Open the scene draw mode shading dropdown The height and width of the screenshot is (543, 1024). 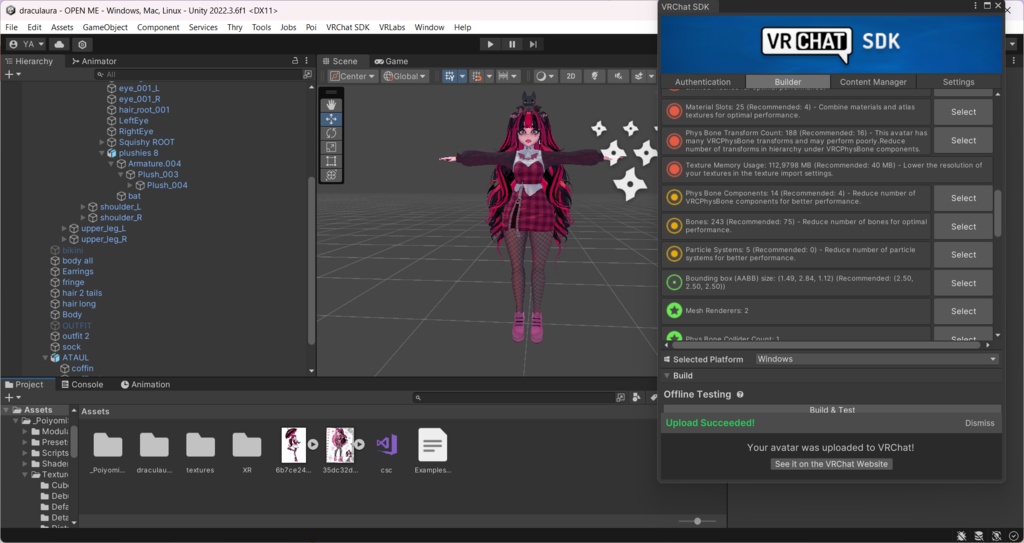click(546, 76)
